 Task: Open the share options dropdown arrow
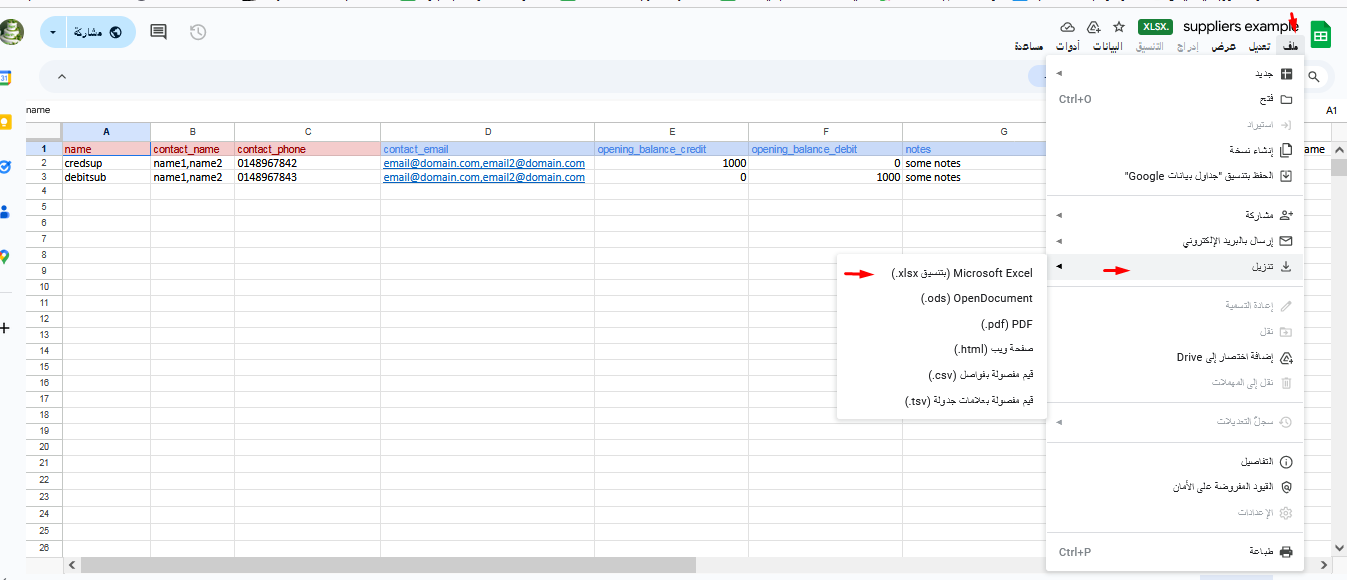point(53,32)
